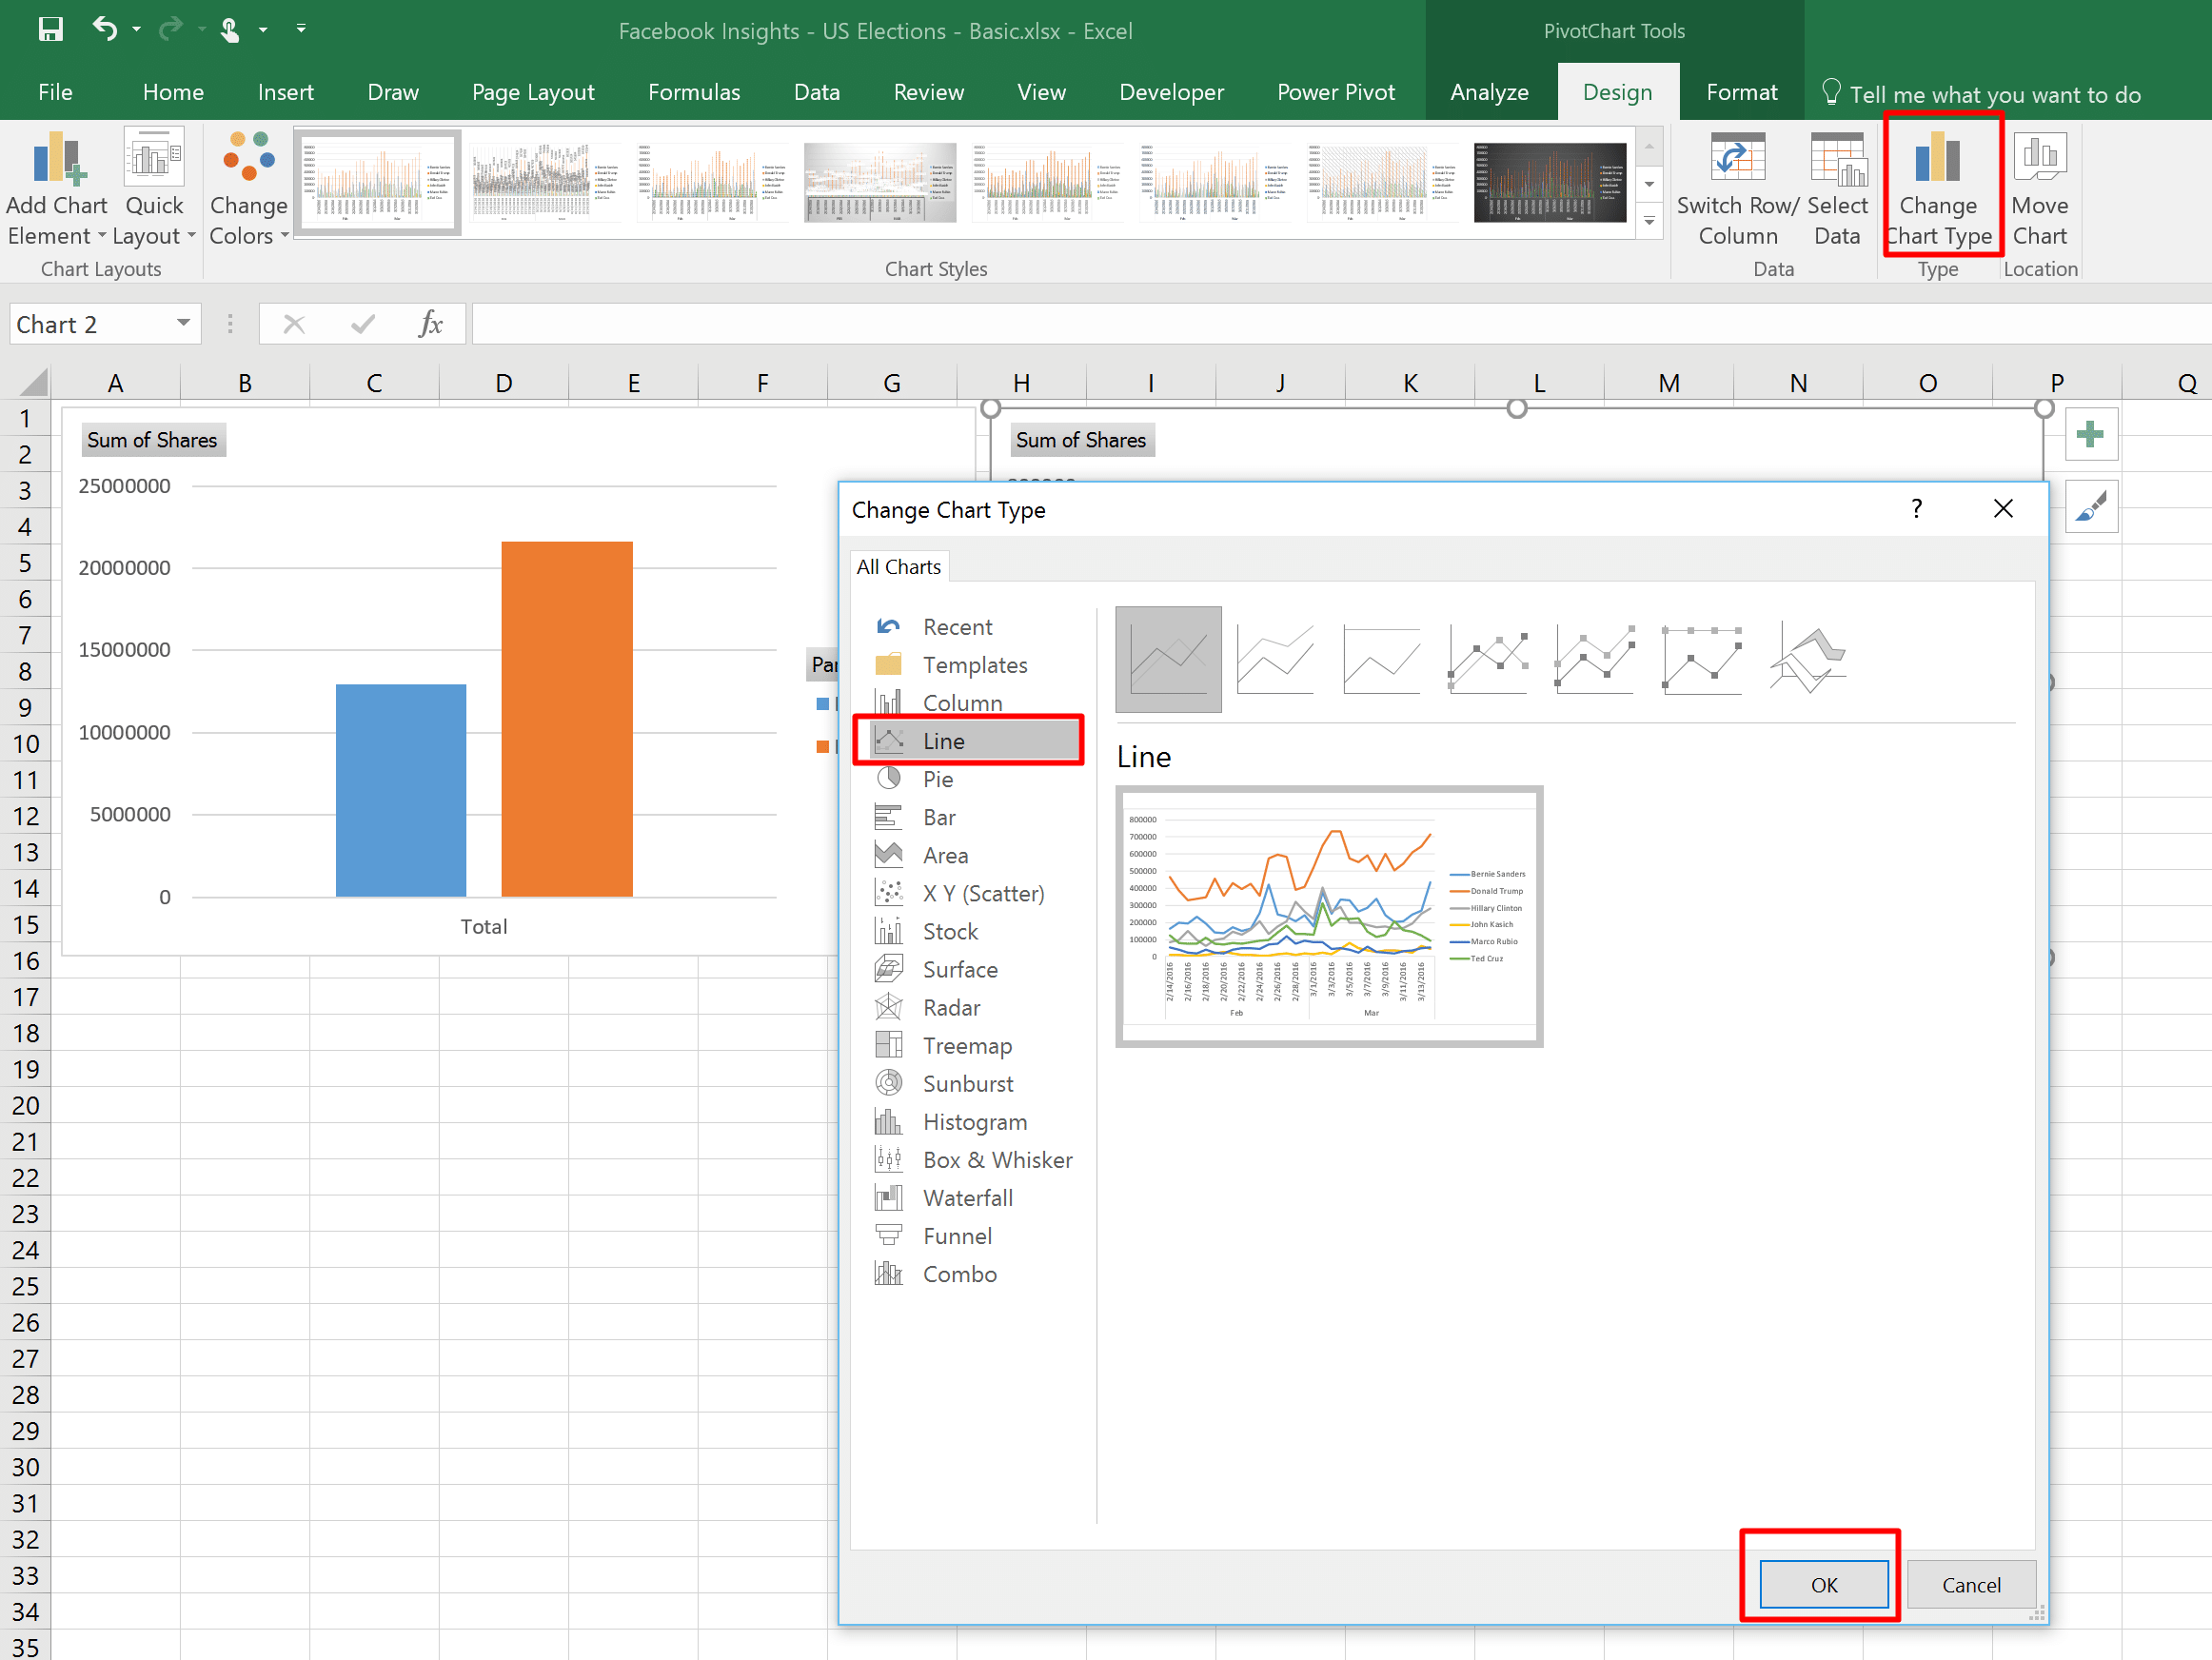Image resolution: width=2212 pixels, height=1660 pixels.
Task: Open dialog Help question mark
Action: coord(1916,509)
